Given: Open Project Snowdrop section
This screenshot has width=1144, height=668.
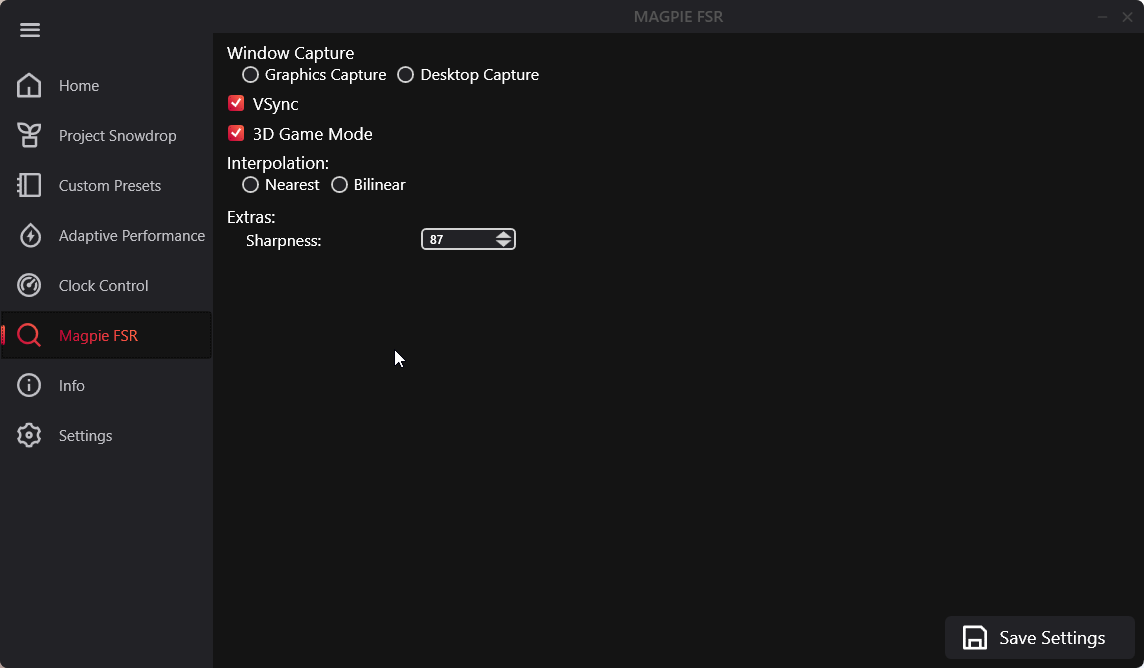Looking at the screenshot, I should click(x=117, y=136).
